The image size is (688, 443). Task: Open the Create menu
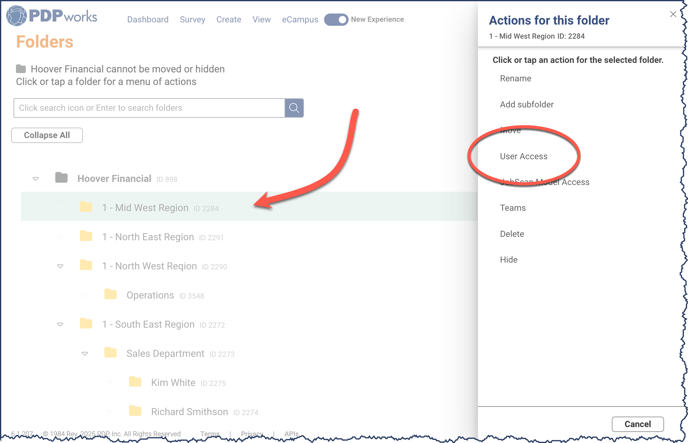click(229, 20)
